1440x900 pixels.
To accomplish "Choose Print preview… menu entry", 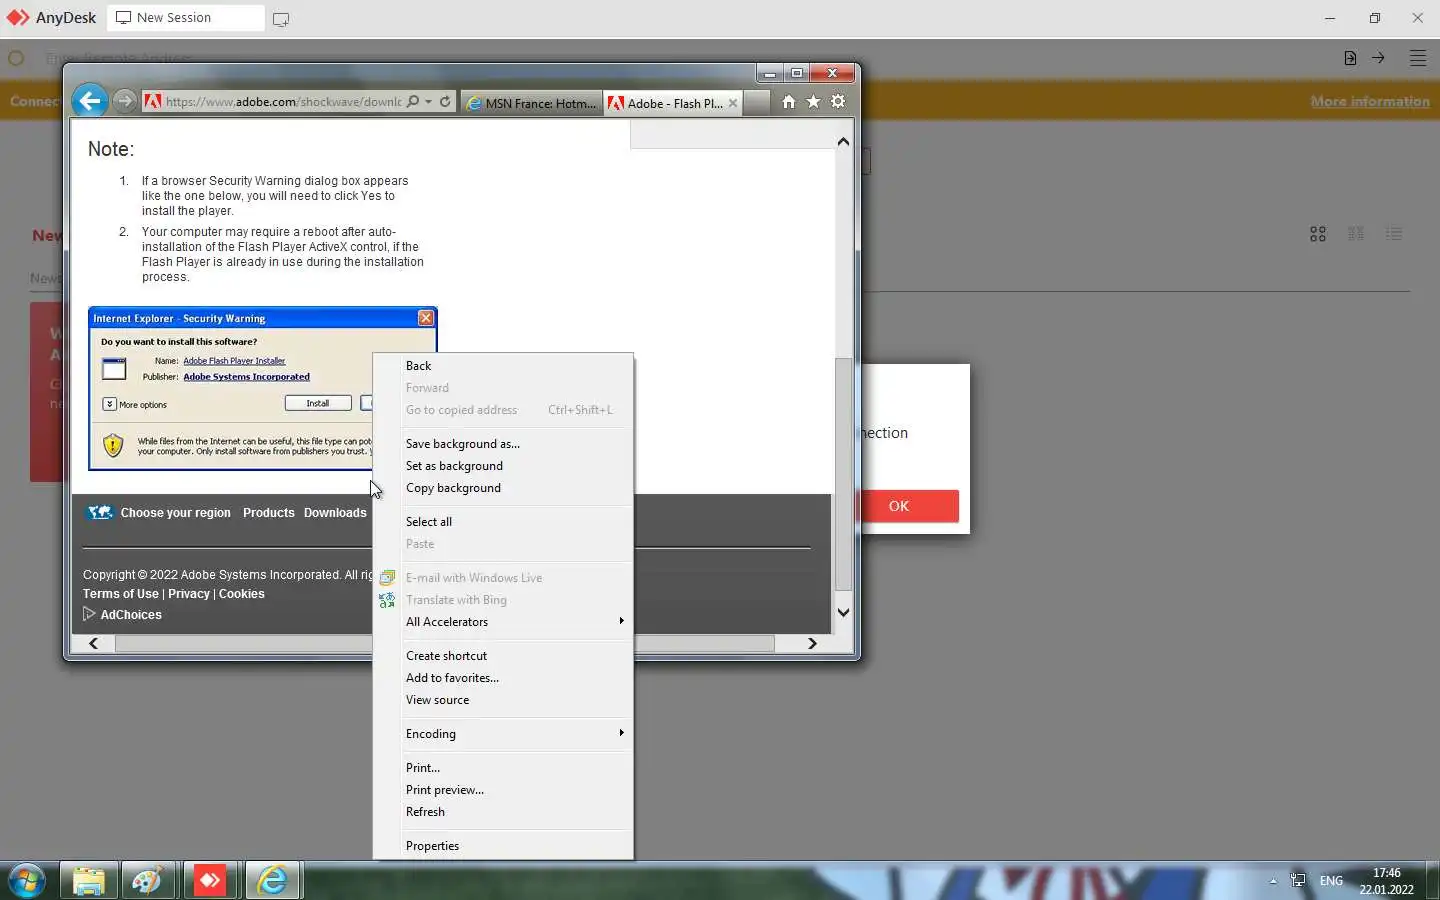I will 503,790.
